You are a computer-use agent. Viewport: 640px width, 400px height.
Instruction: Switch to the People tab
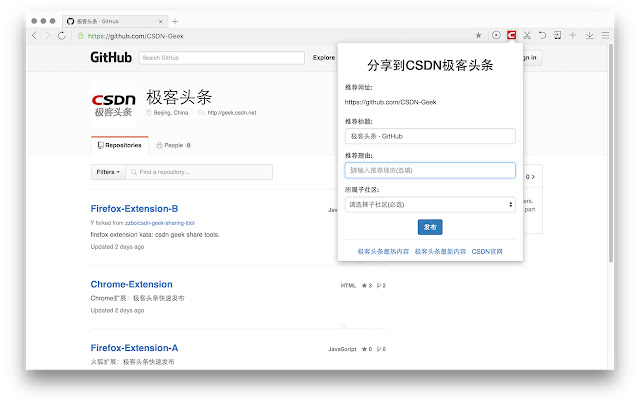[173, 145]
